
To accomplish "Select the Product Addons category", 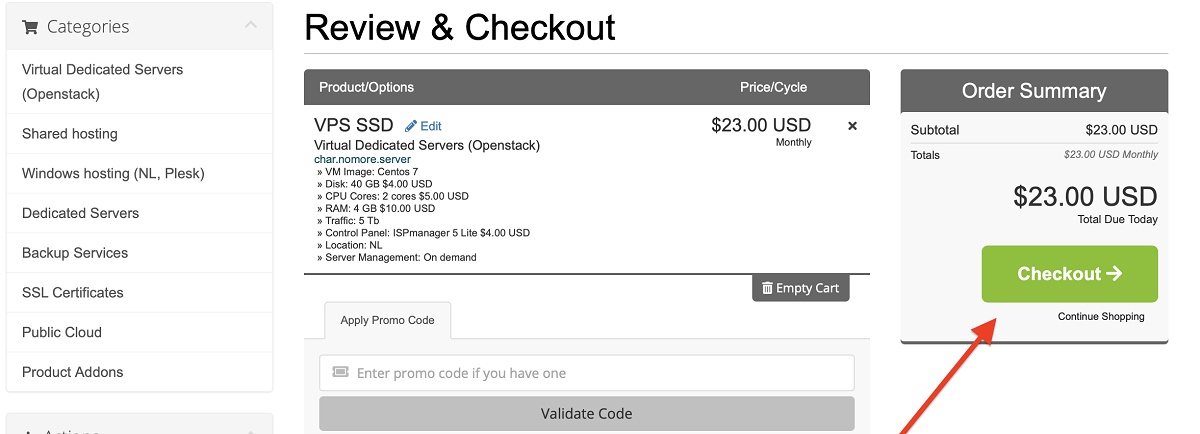I will pyautogui.click(x=73, y=372).
